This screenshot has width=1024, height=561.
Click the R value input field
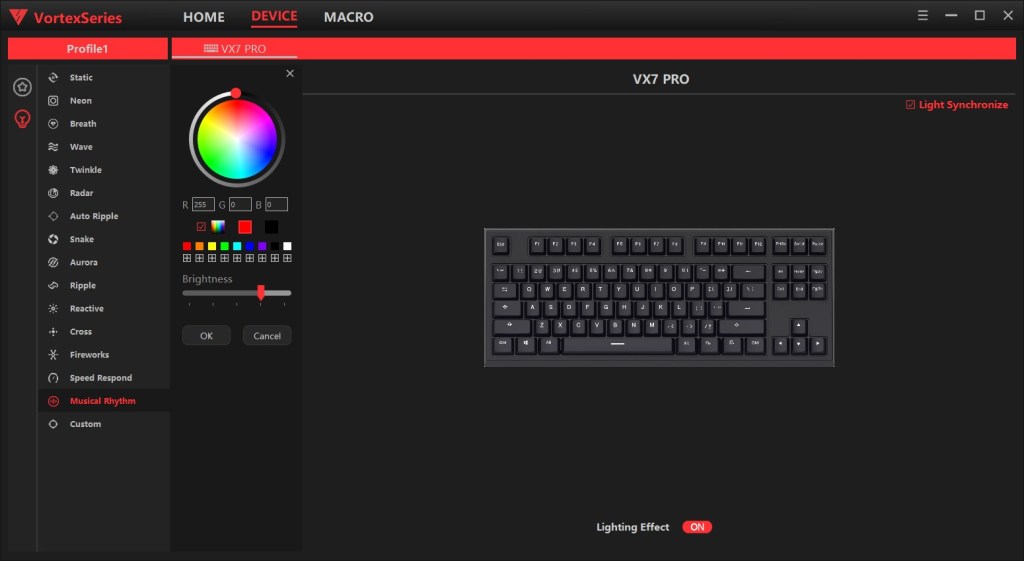[203, 204]
